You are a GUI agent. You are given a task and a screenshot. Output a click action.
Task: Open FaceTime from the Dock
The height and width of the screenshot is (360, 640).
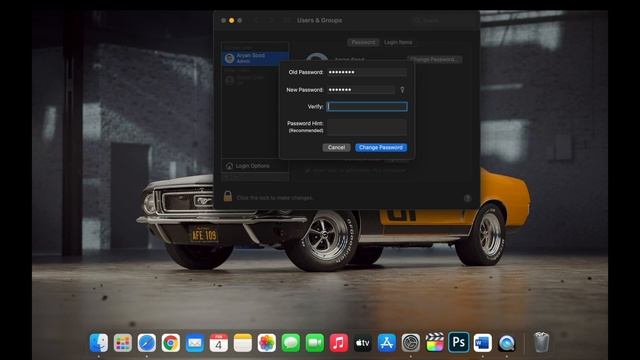coord(315,342)
